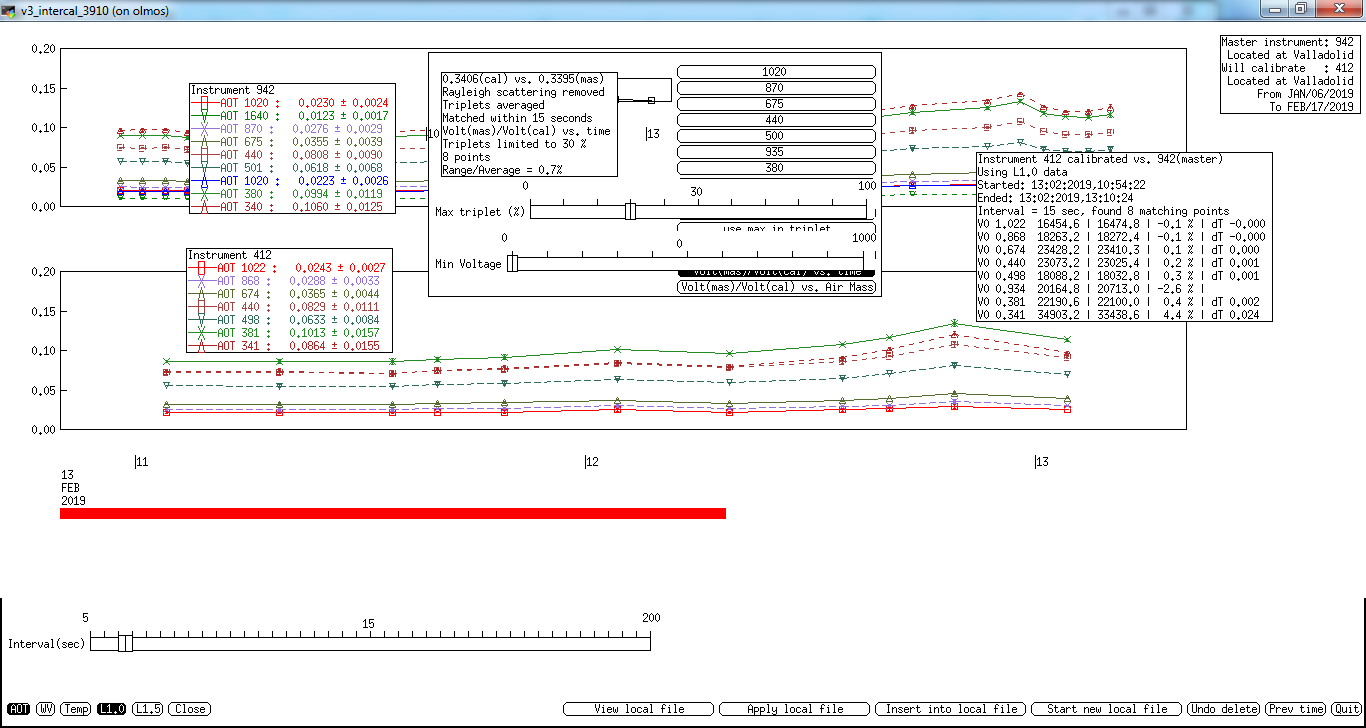
Task: Click the value '0.0223 ± 0.0026' in 942 legend
Action: pyautogui.click(x=343, y=181)
